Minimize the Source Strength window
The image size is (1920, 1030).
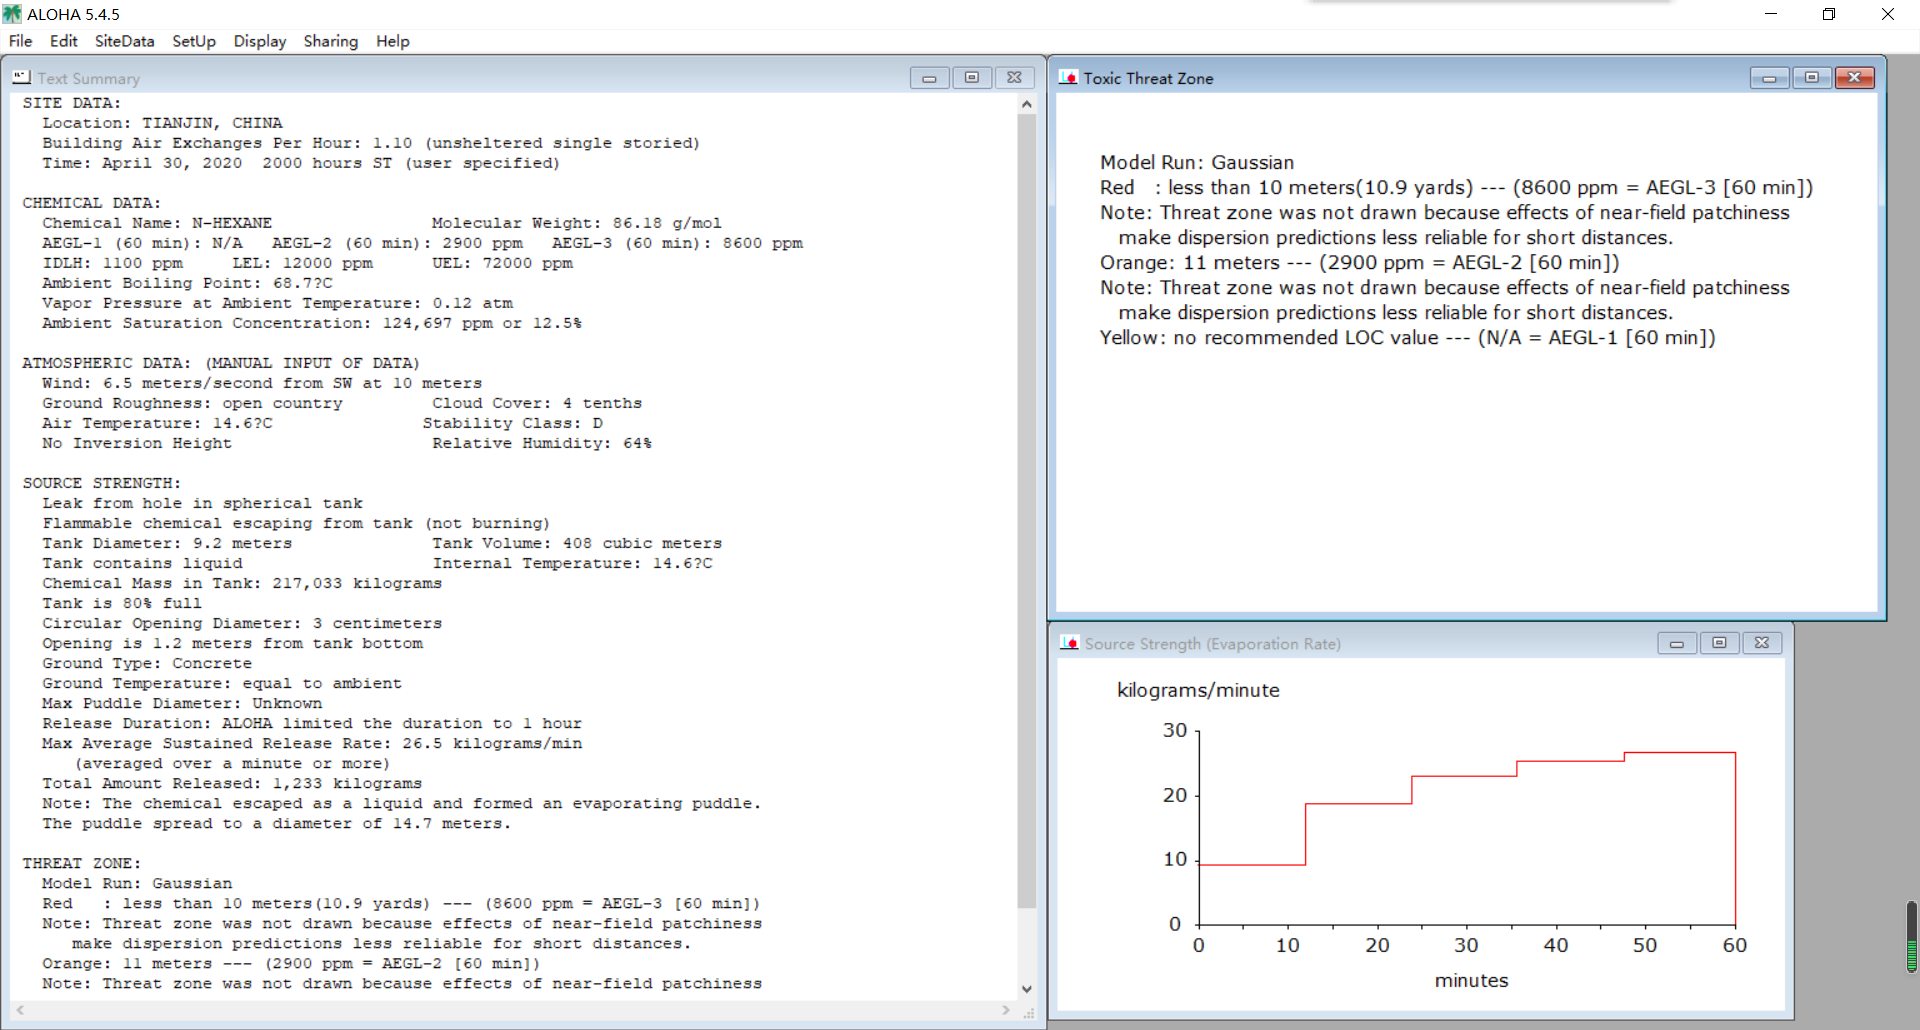click(1677, 643)
